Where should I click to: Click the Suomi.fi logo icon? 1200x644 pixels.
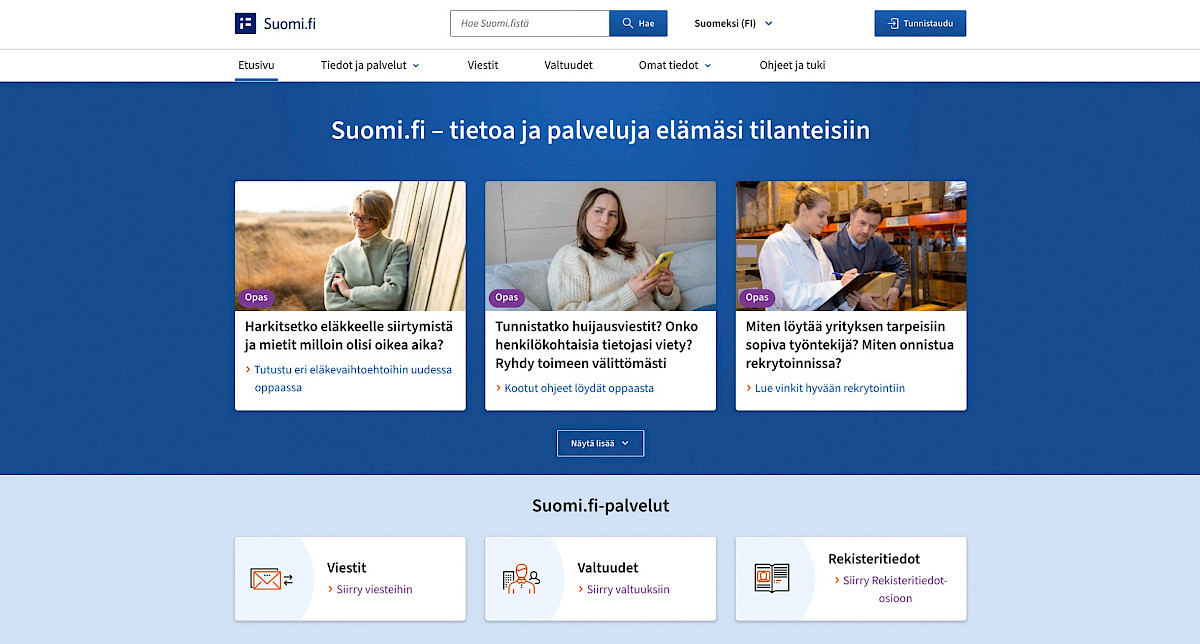point(246,24)
